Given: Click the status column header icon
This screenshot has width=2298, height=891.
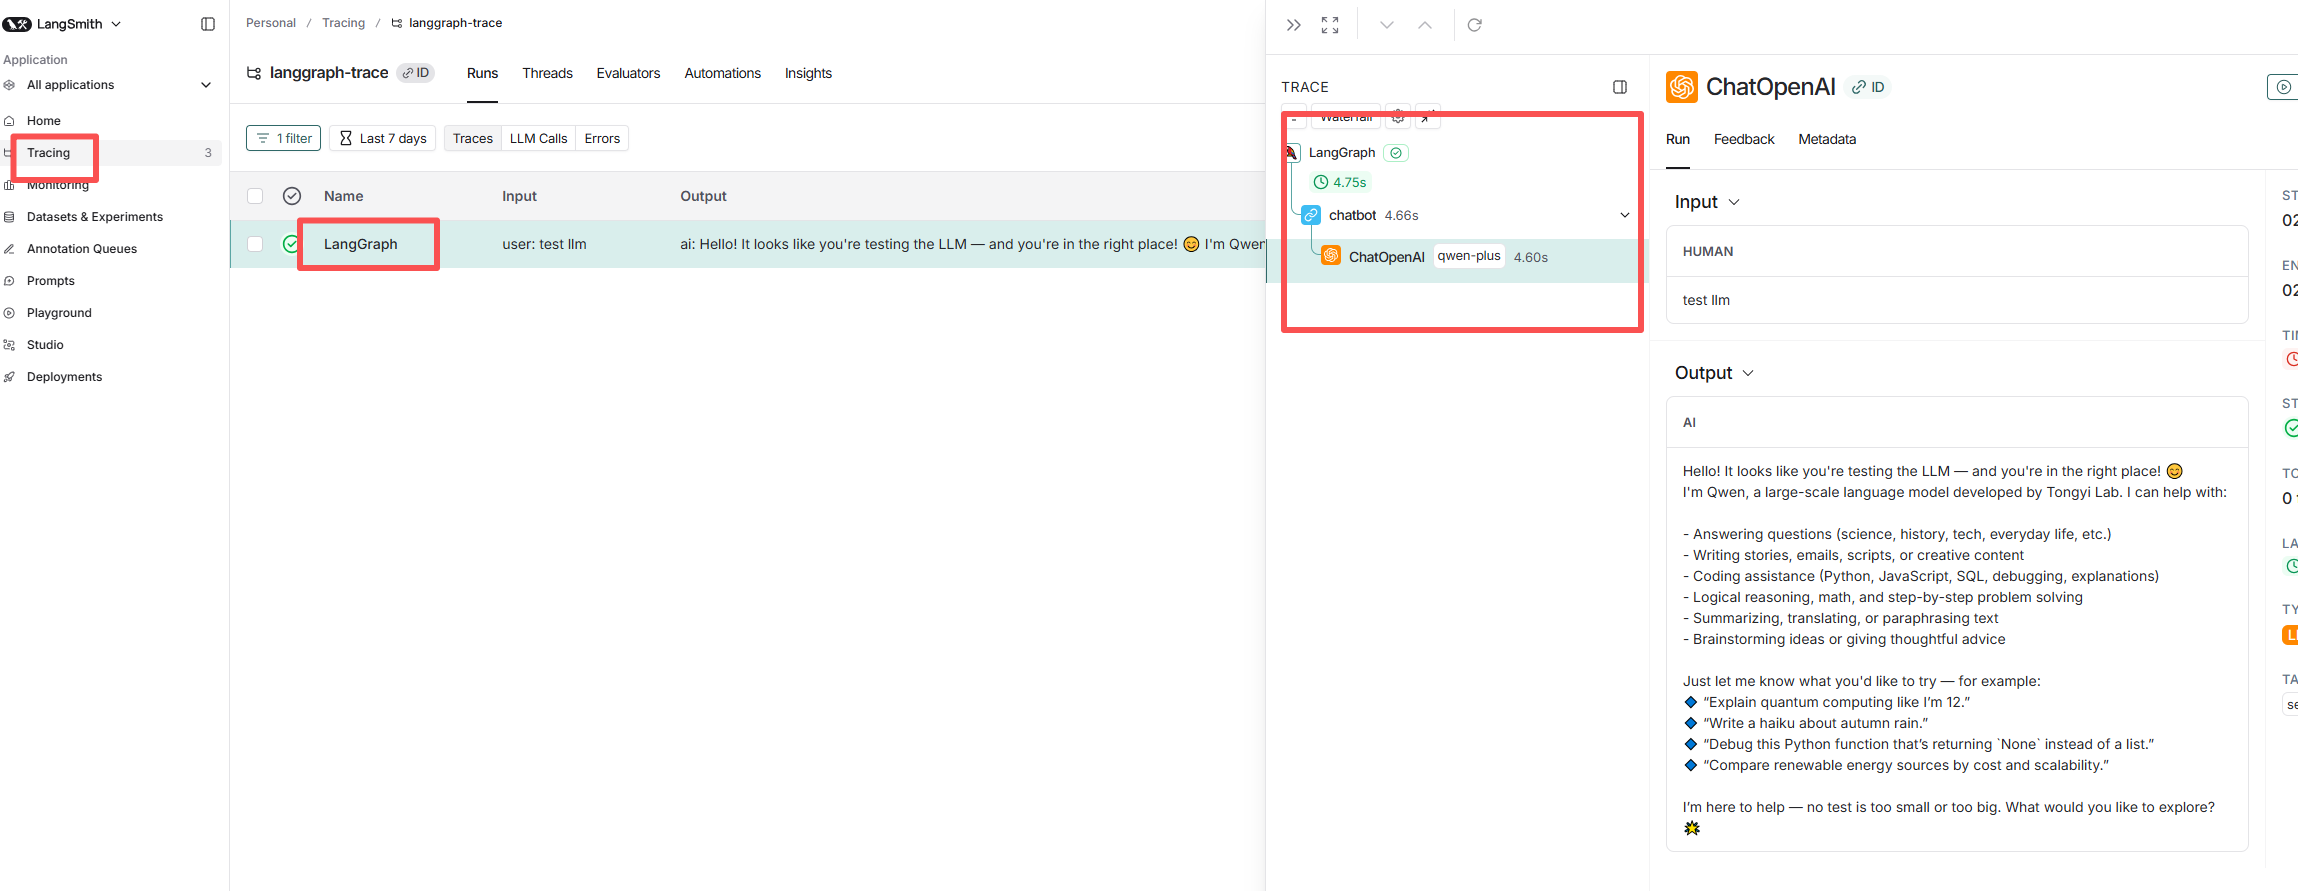Looking at the screenshot, I should click(x=292, y=196).
